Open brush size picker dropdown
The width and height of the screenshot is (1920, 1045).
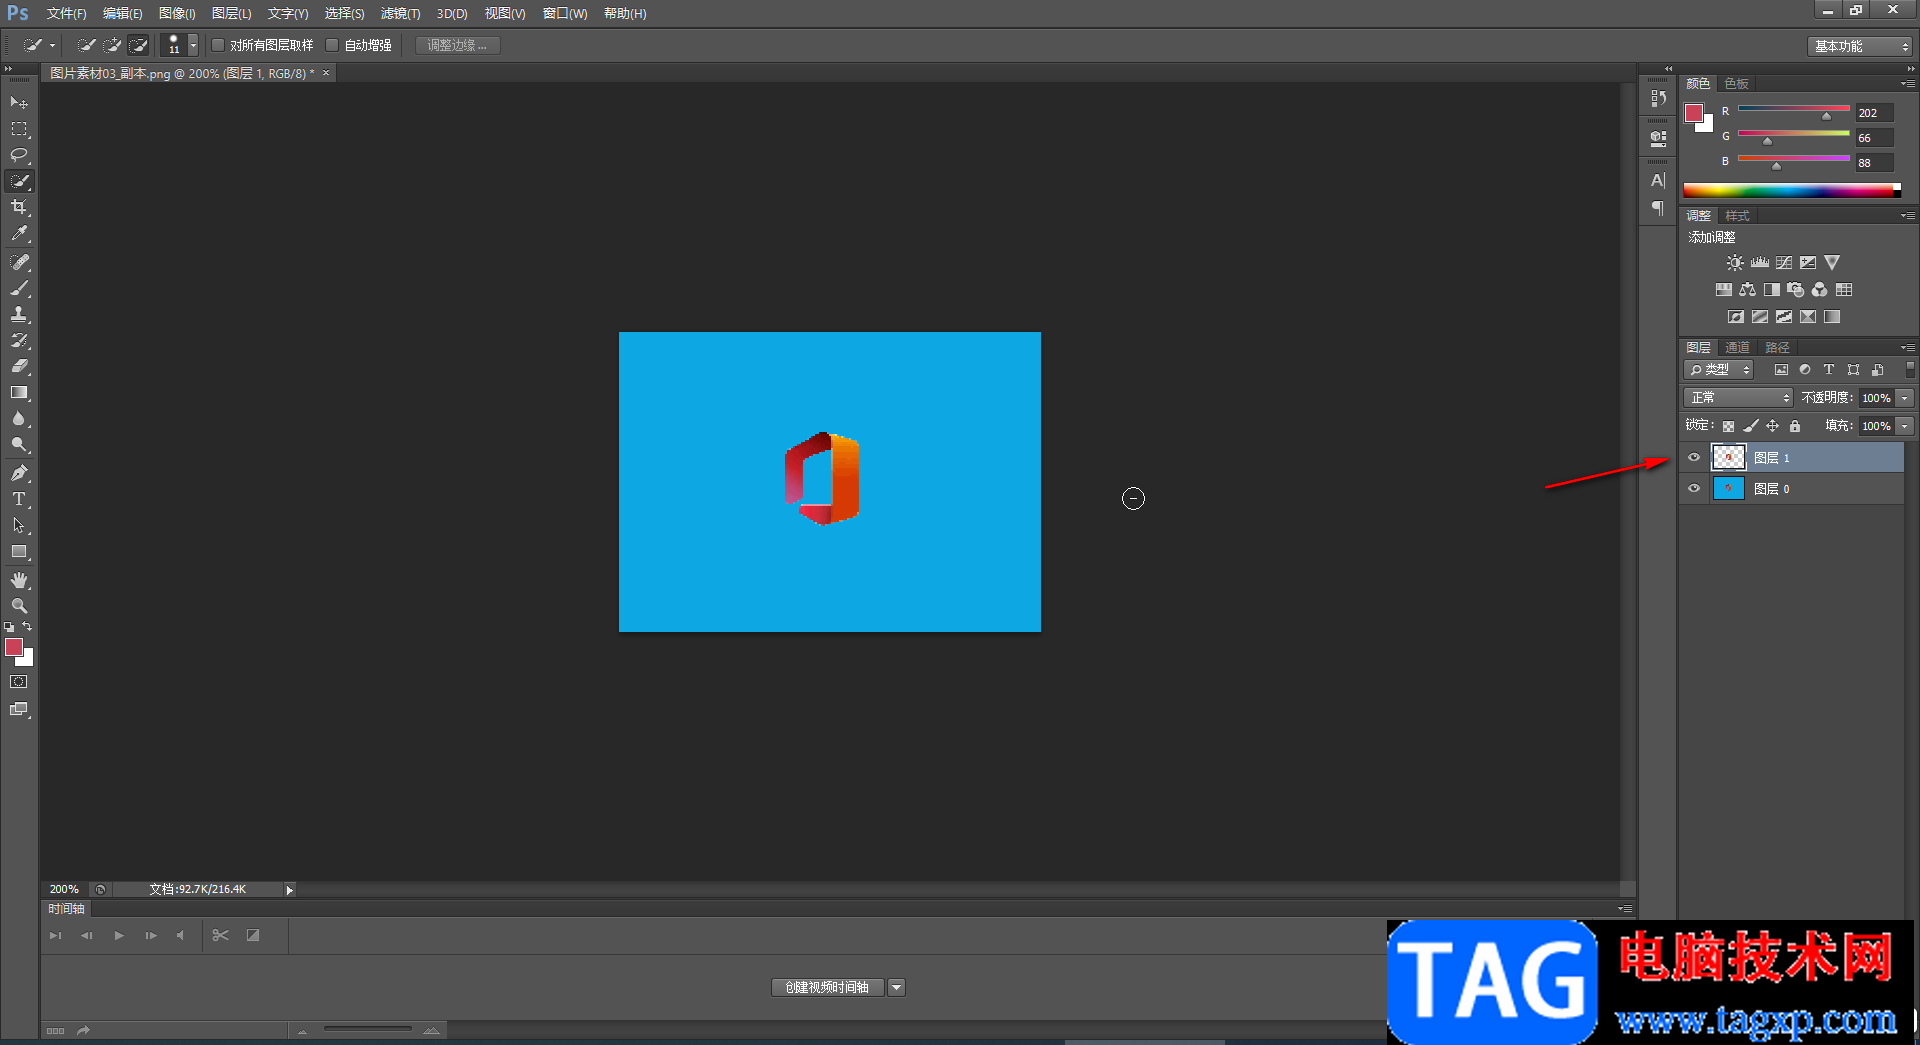[193, 45]
